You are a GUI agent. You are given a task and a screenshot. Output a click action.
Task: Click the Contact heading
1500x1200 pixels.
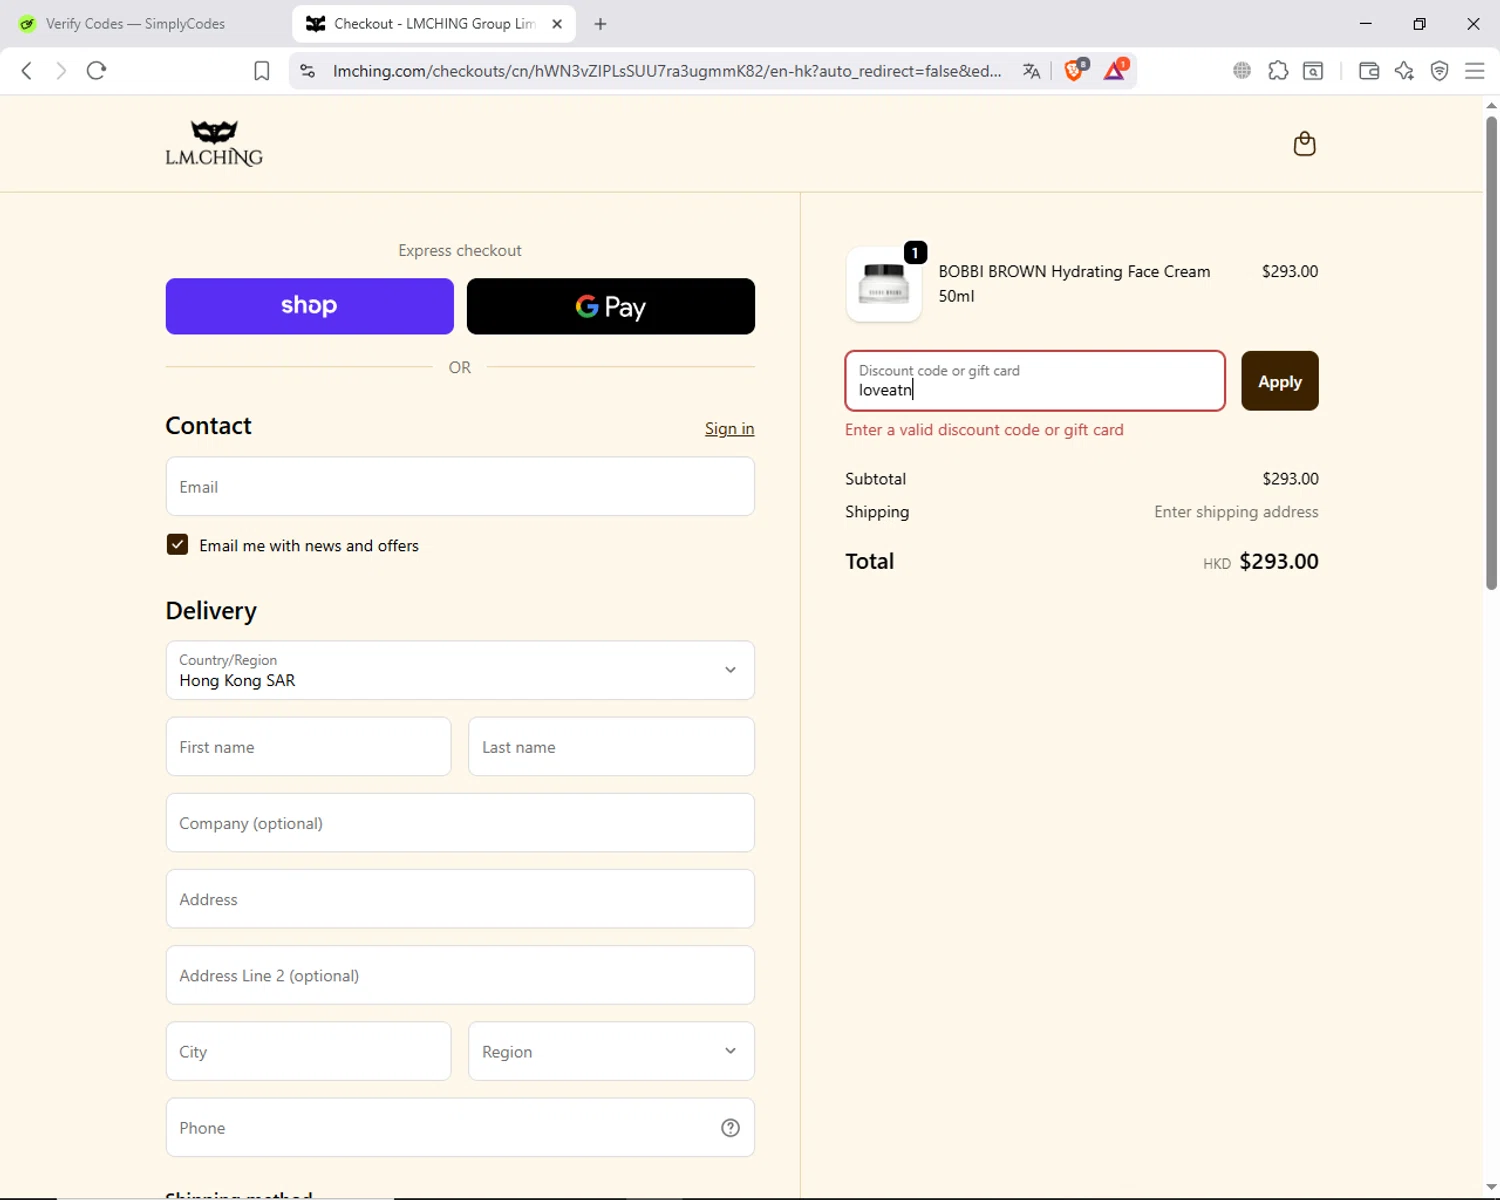click(x=208, y=426)
